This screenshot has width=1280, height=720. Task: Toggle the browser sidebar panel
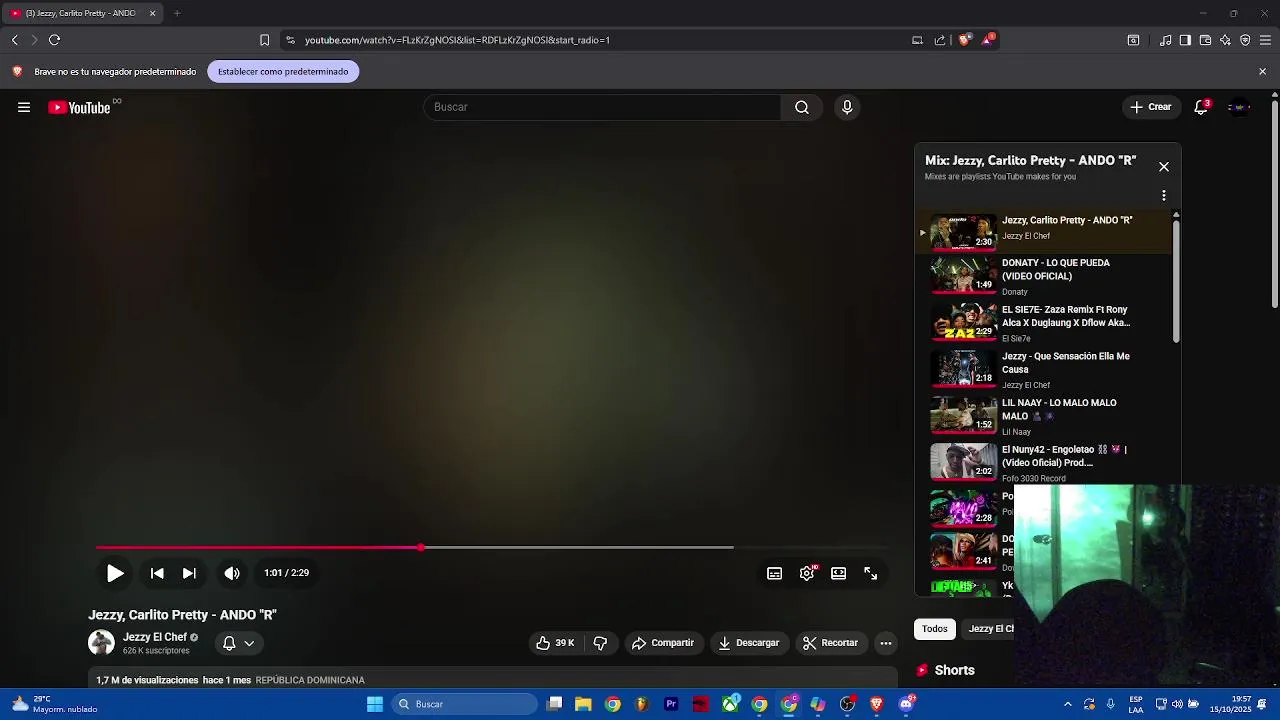click(x=1185, y=40)
